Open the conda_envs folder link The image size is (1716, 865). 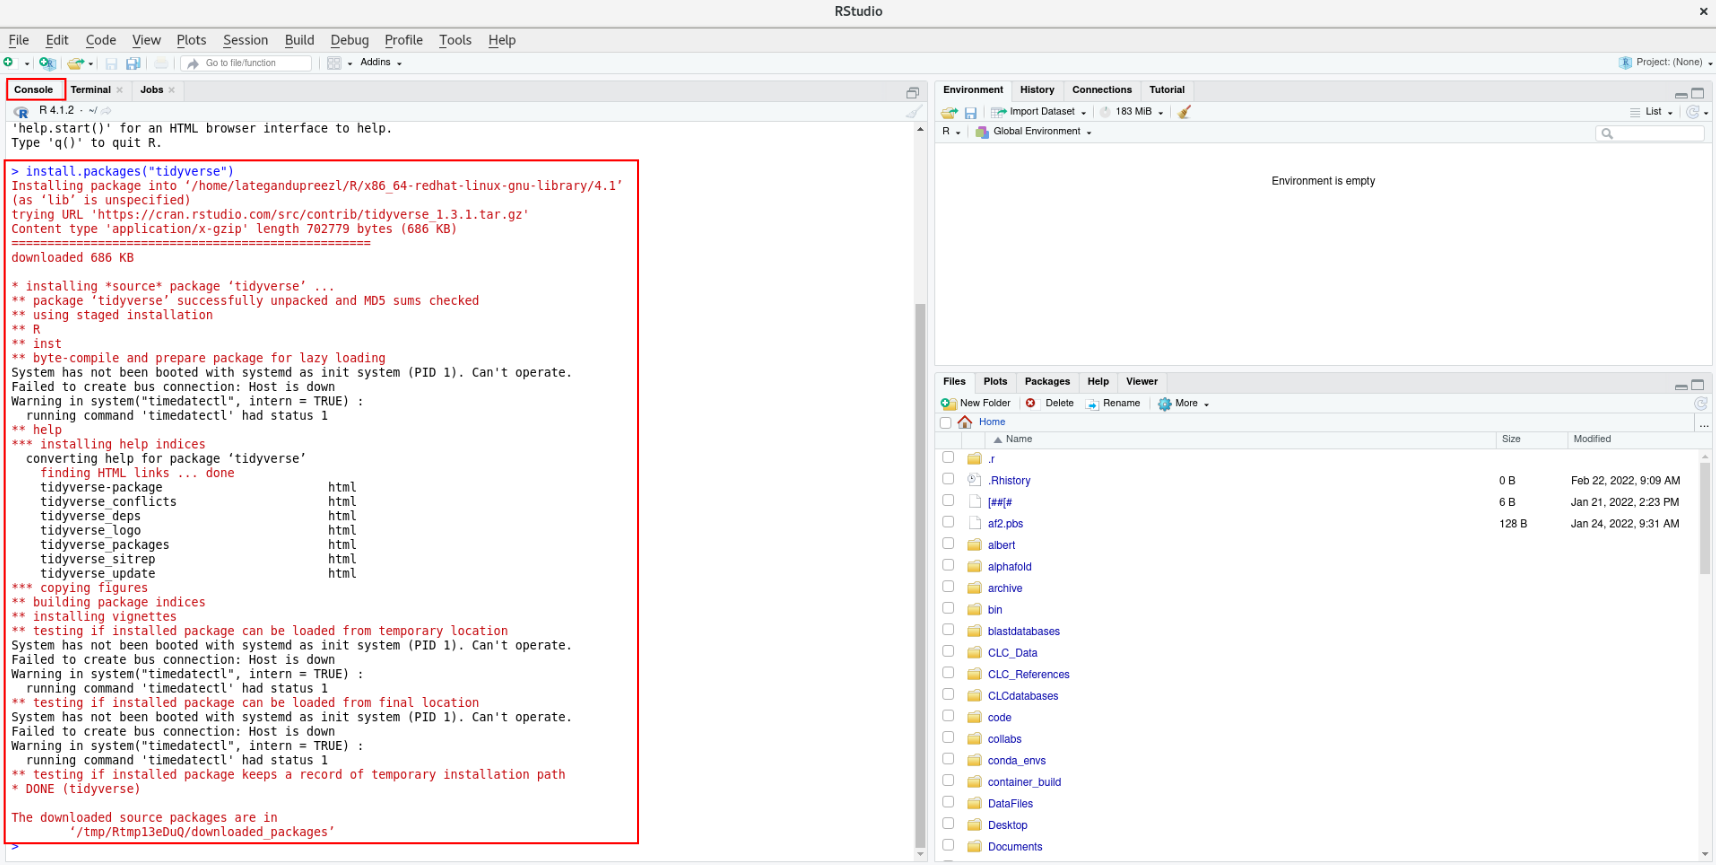coord(1016,761)
